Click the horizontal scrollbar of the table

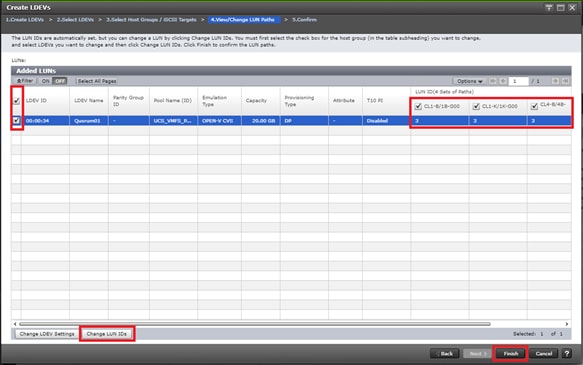(255, 324)
